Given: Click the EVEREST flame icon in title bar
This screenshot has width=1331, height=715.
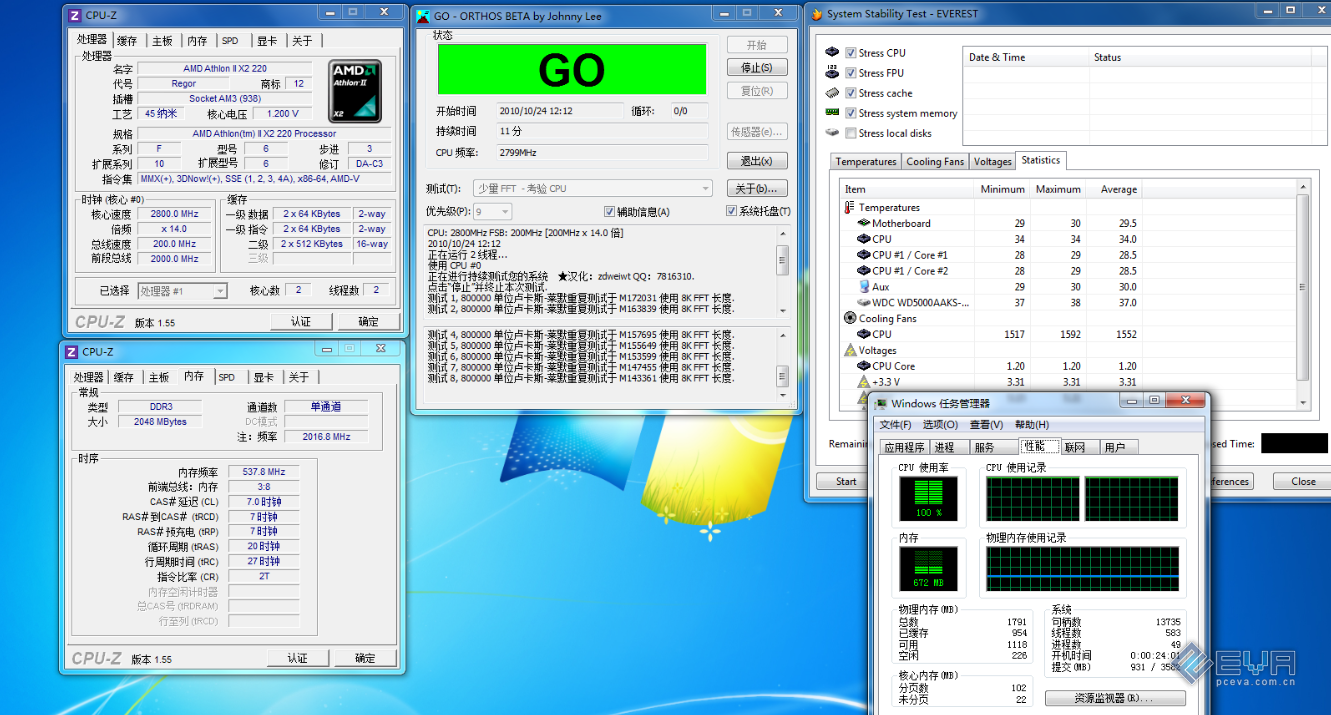Looking at the screenshot, I should click(817, 14).
